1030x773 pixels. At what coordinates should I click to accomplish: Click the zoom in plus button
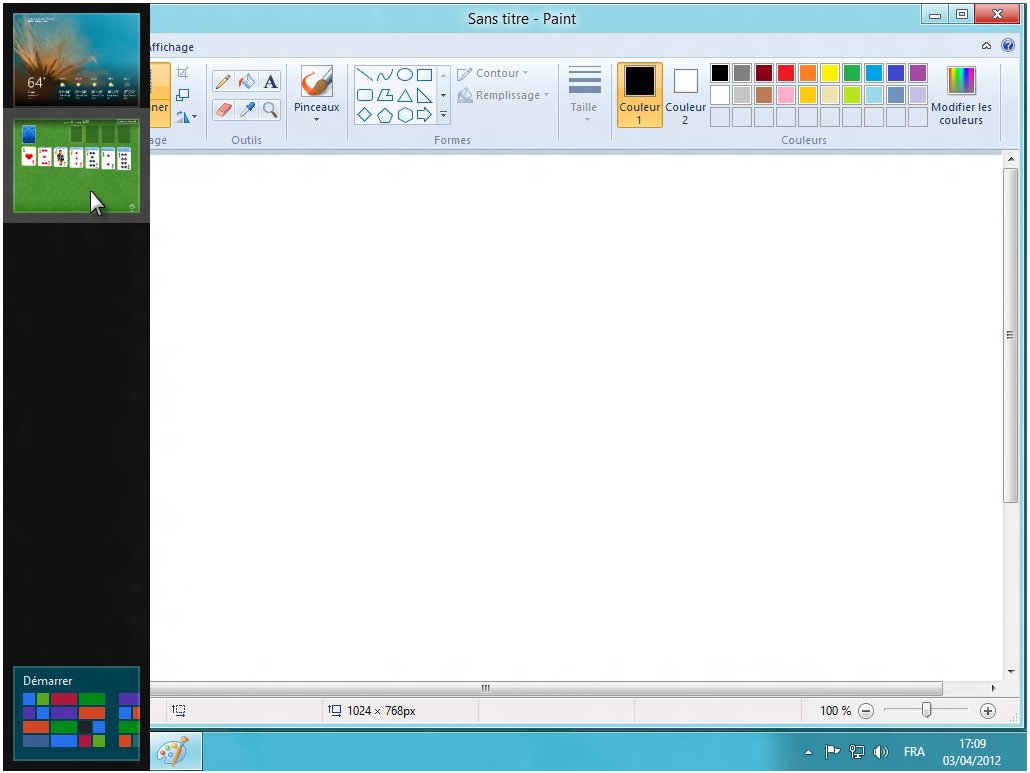(988, 711)
